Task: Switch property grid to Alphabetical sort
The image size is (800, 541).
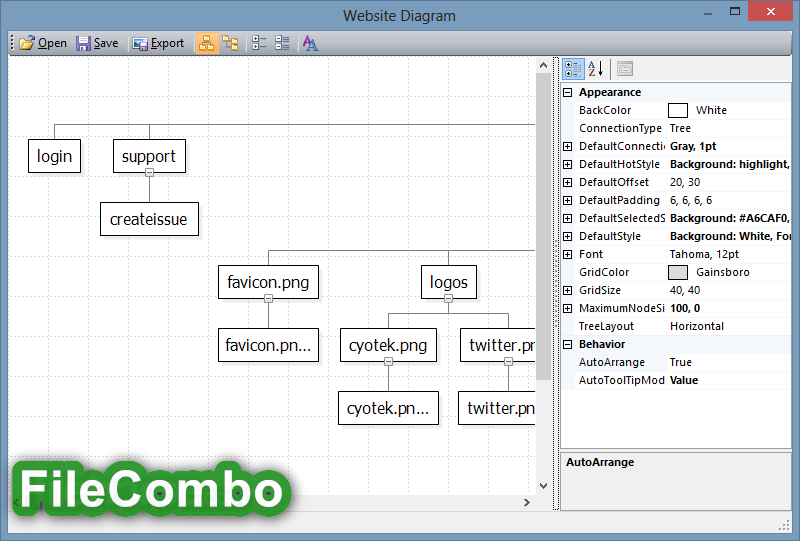Action: (x=595, y=68)
